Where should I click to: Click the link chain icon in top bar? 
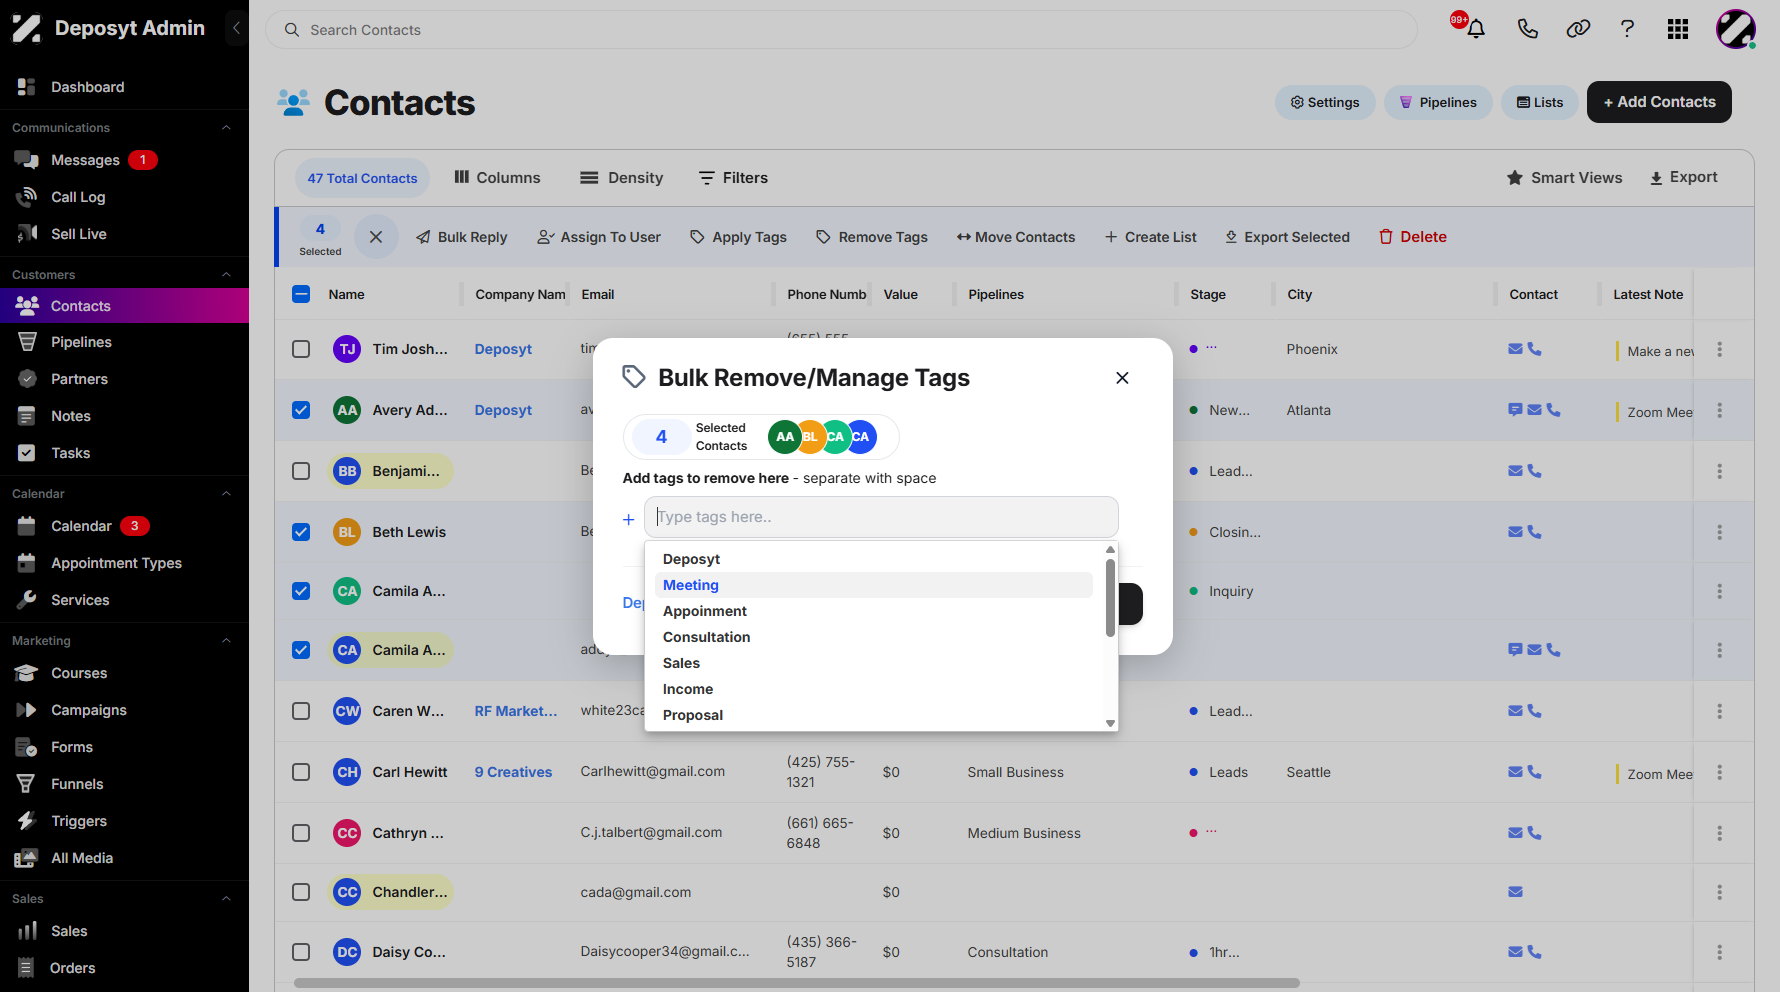click(1578, 29)
